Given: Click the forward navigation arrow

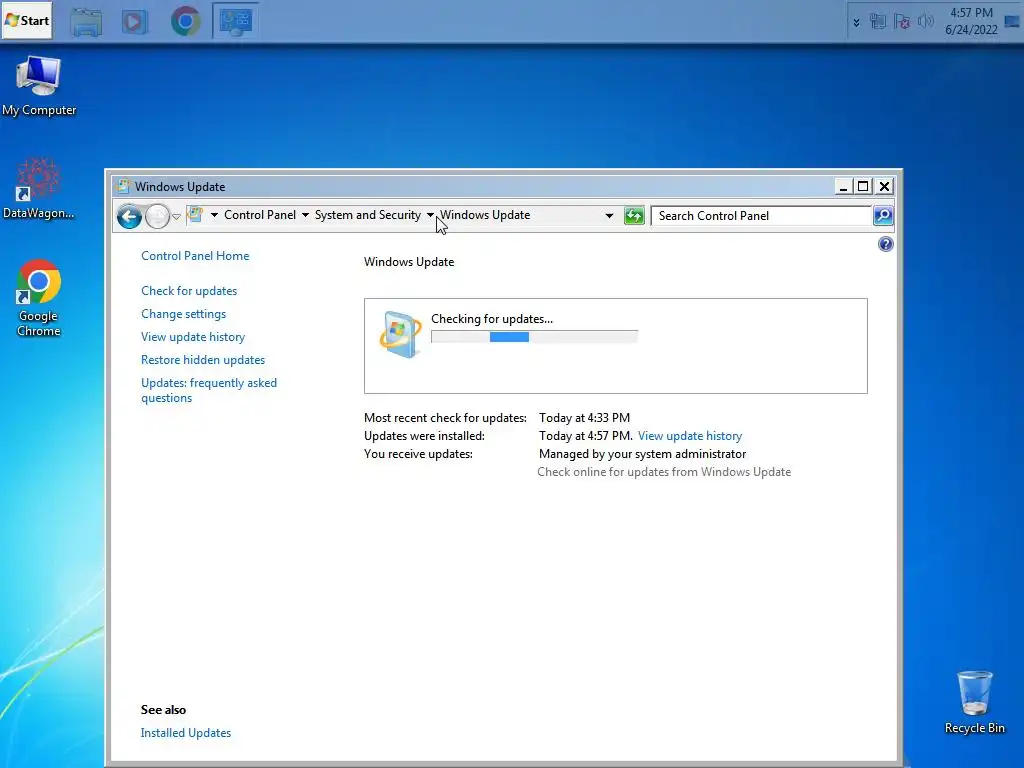Looking at the screenshot, I should click(x=157, y=216).
